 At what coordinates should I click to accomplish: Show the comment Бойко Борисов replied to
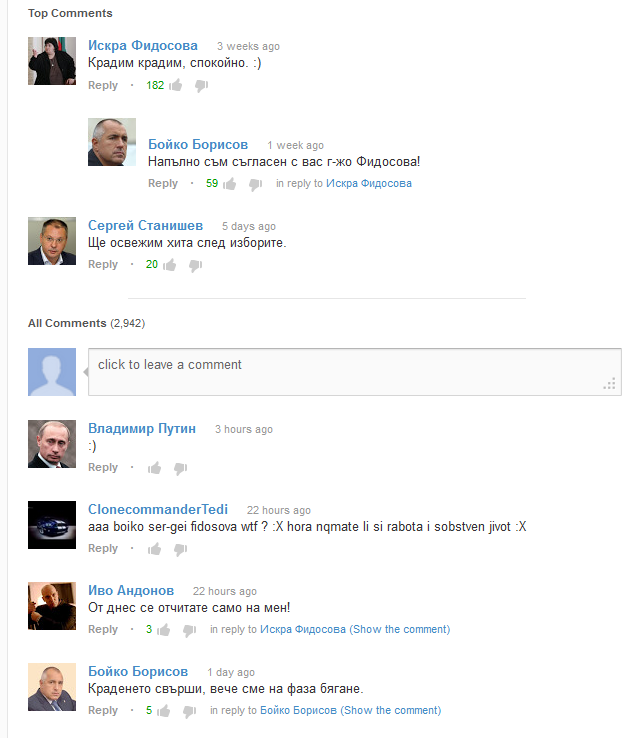coord(392,710)
